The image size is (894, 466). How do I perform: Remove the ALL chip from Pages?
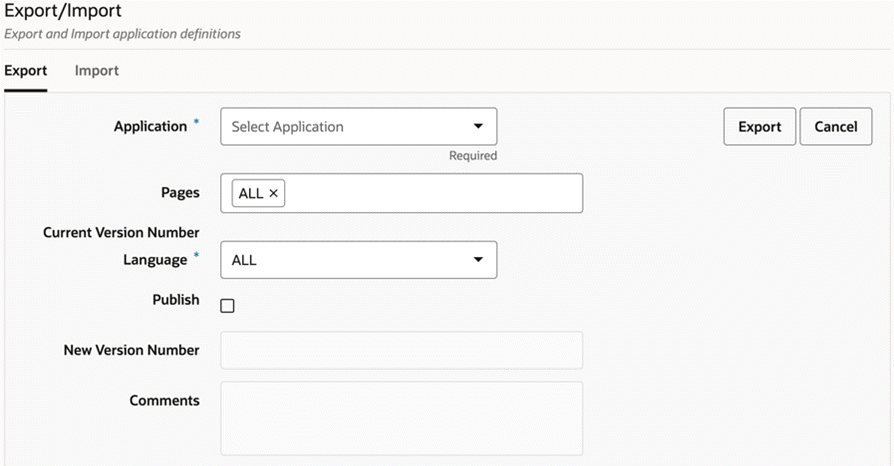274,194
